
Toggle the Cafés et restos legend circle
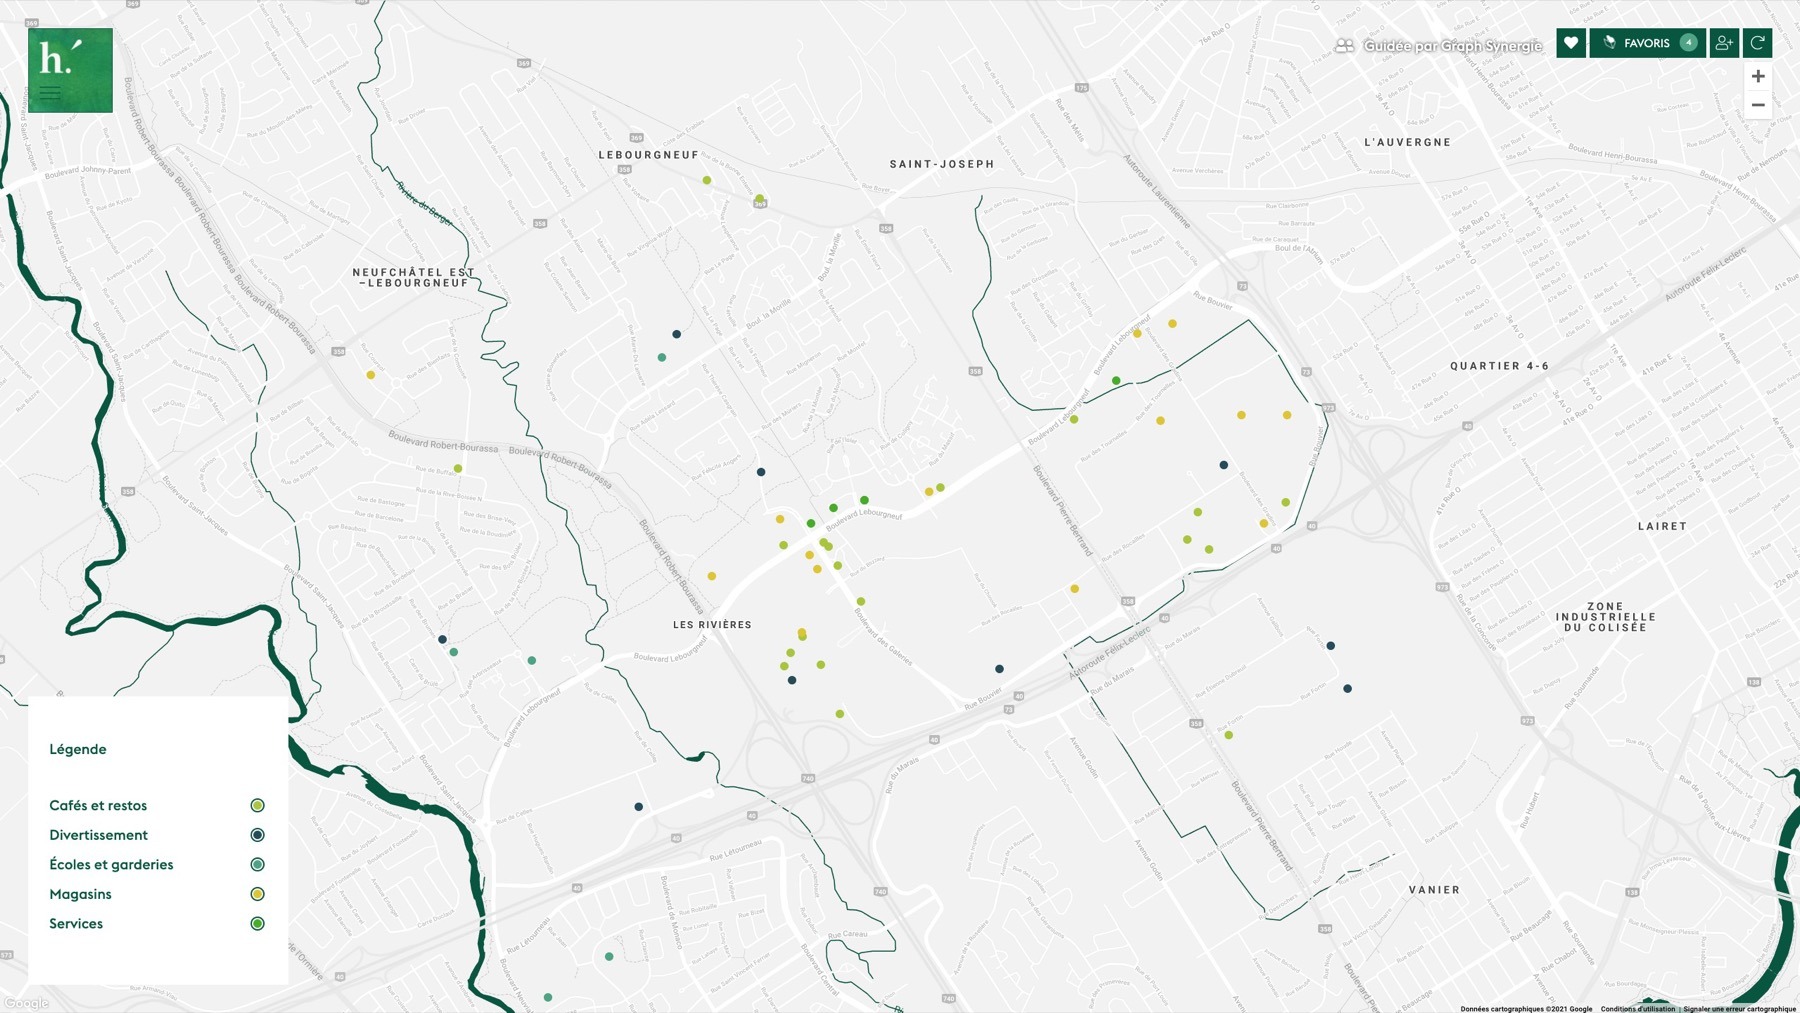tap(257, 806)
